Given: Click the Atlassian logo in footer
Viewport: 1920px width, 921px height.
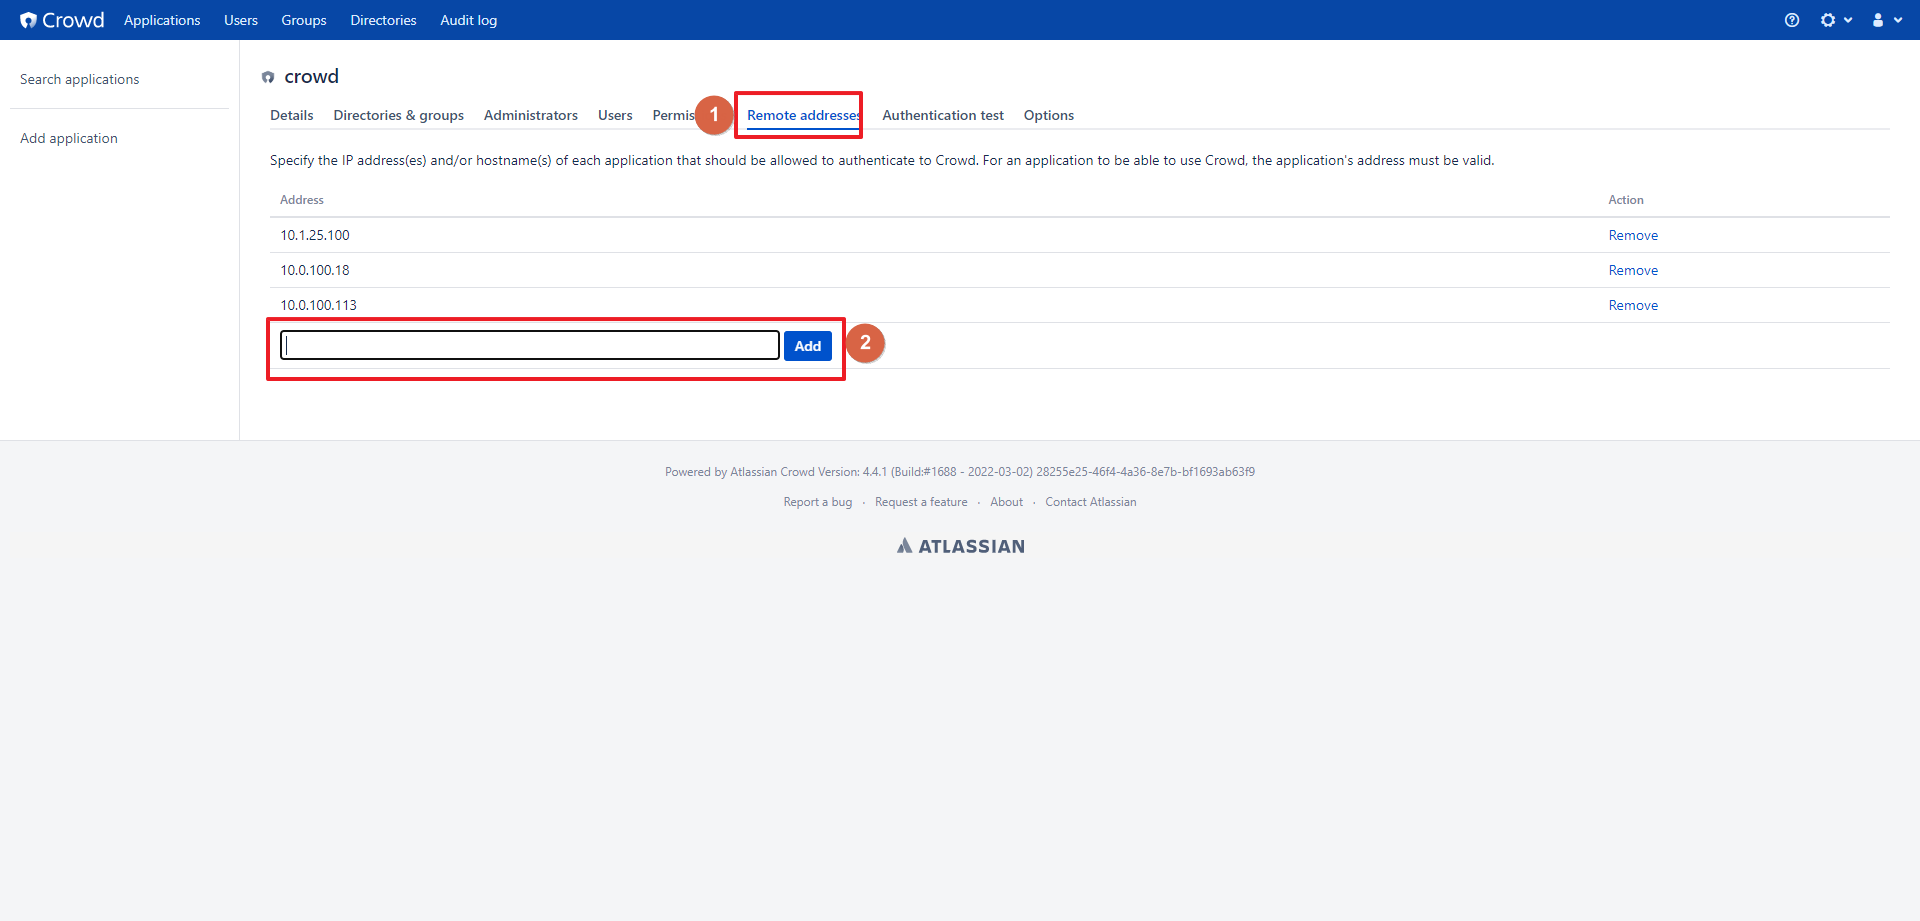Looking at the screenshot, I should tap(960, 546).
